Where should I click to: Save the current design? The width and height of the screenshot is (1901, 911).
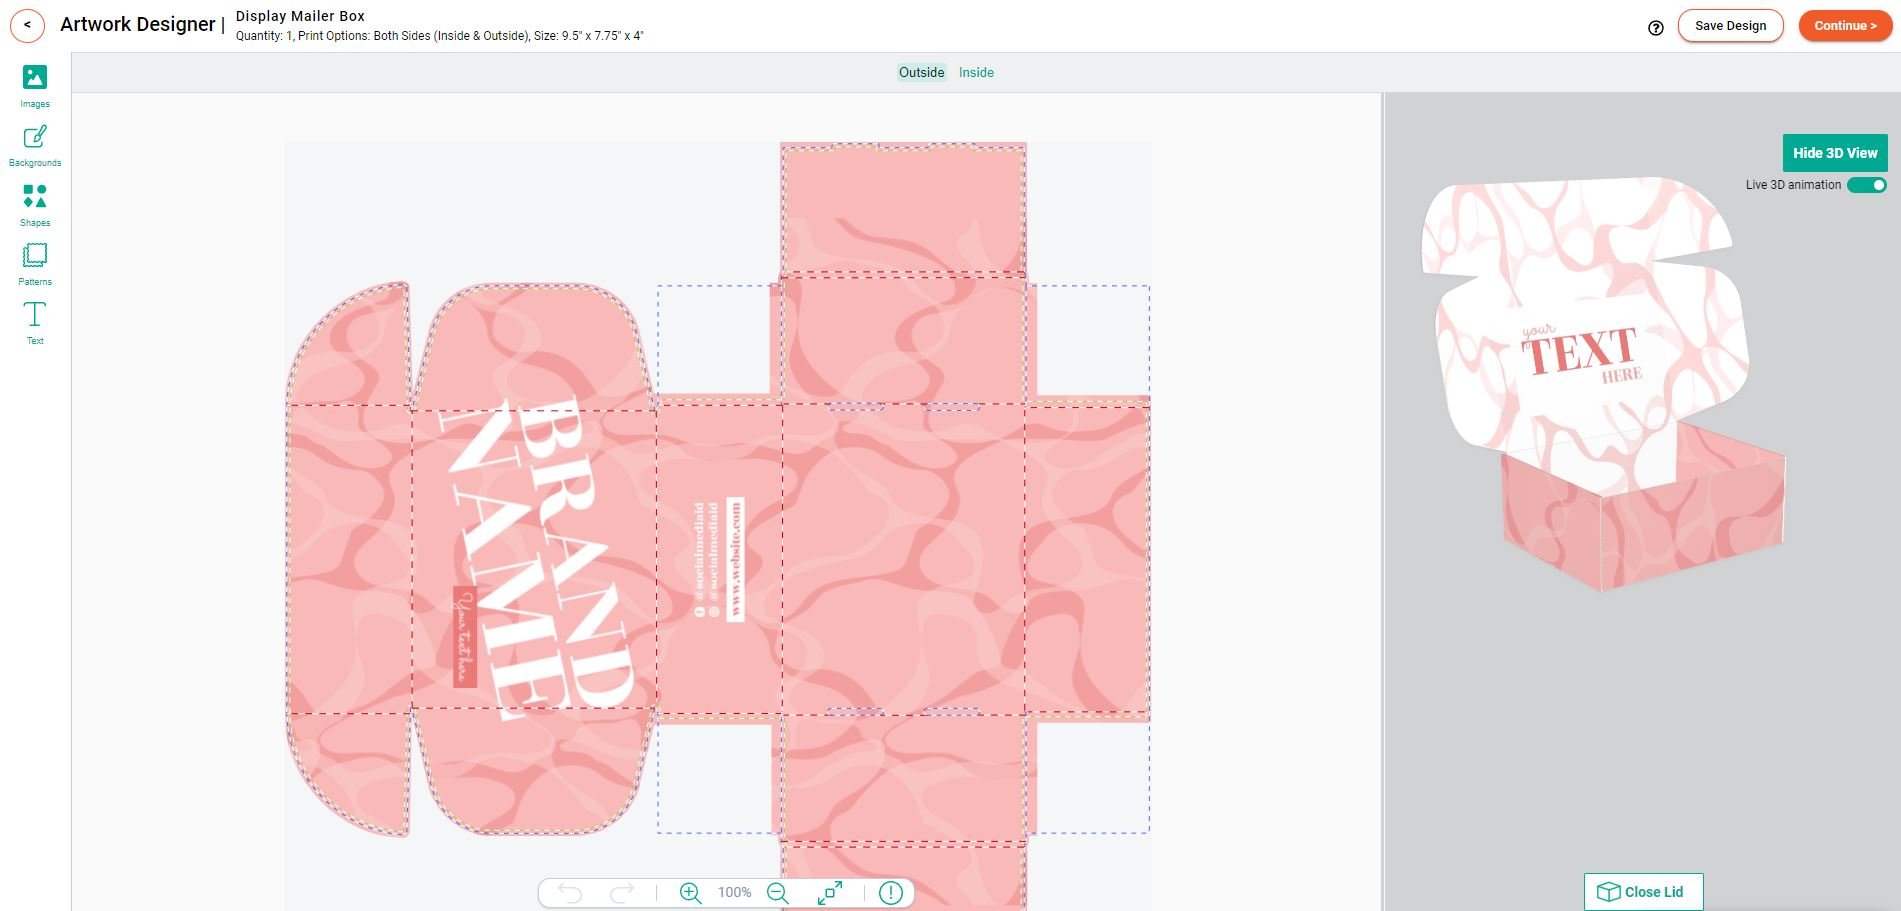pyautogui.click(x=1730, y=25)
